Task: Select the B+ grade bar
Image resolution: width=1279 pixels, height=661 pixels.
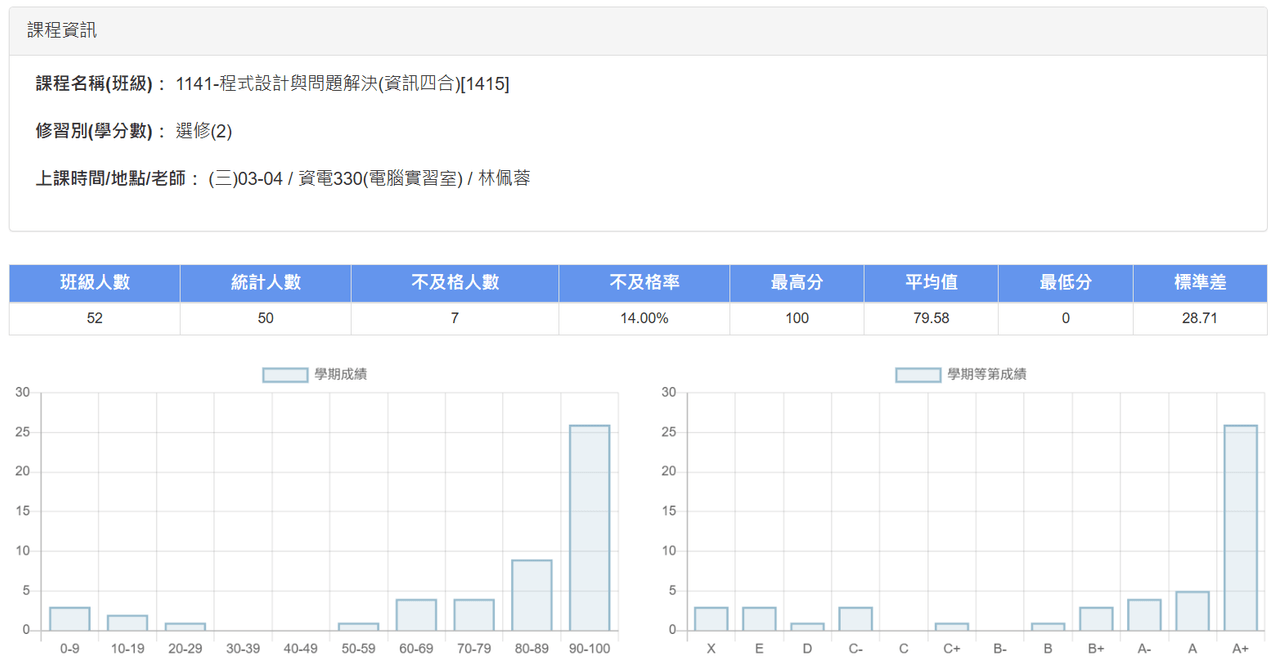Action: (1096, 619)
